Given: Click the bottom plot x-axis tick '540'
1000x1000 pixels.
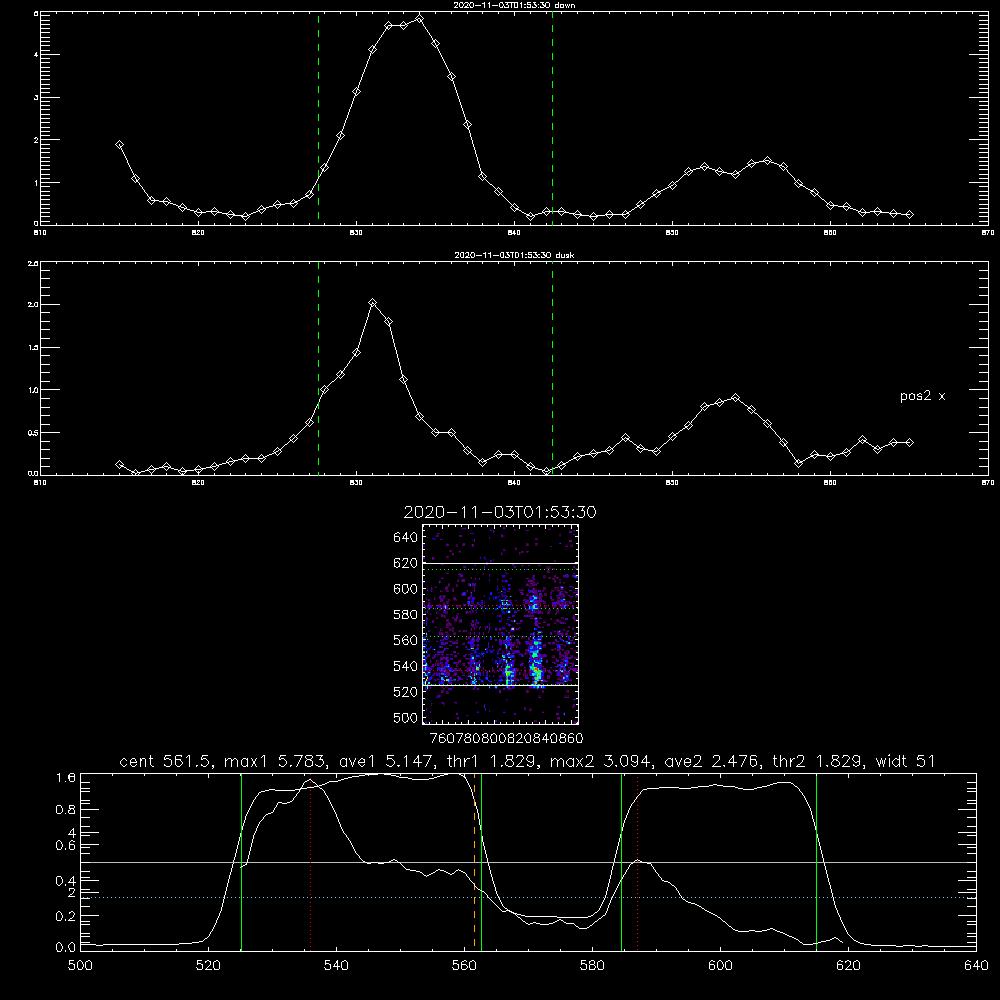Looking at the screenshot, I should tap(336, 966).
